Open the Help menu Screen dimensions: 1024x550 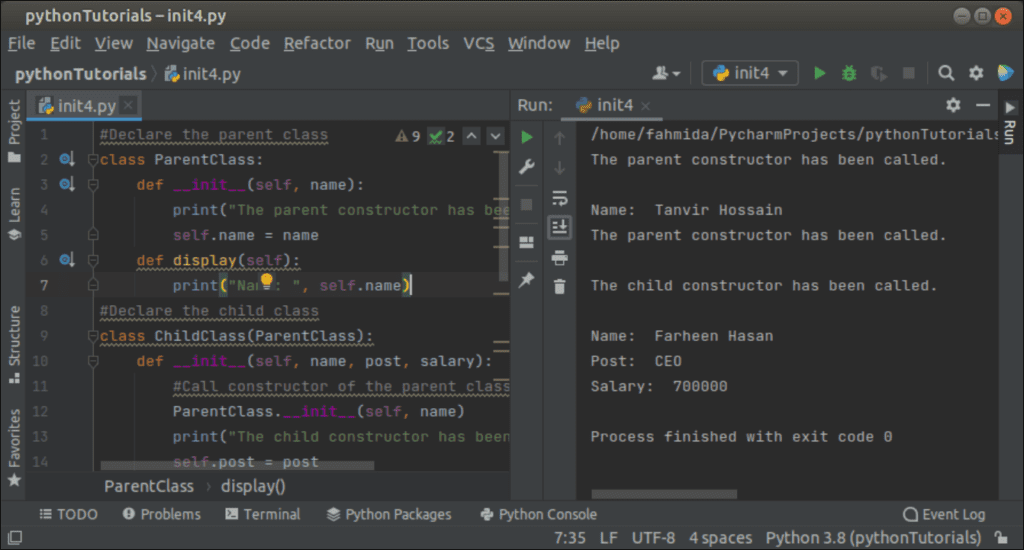click(601, 43)
